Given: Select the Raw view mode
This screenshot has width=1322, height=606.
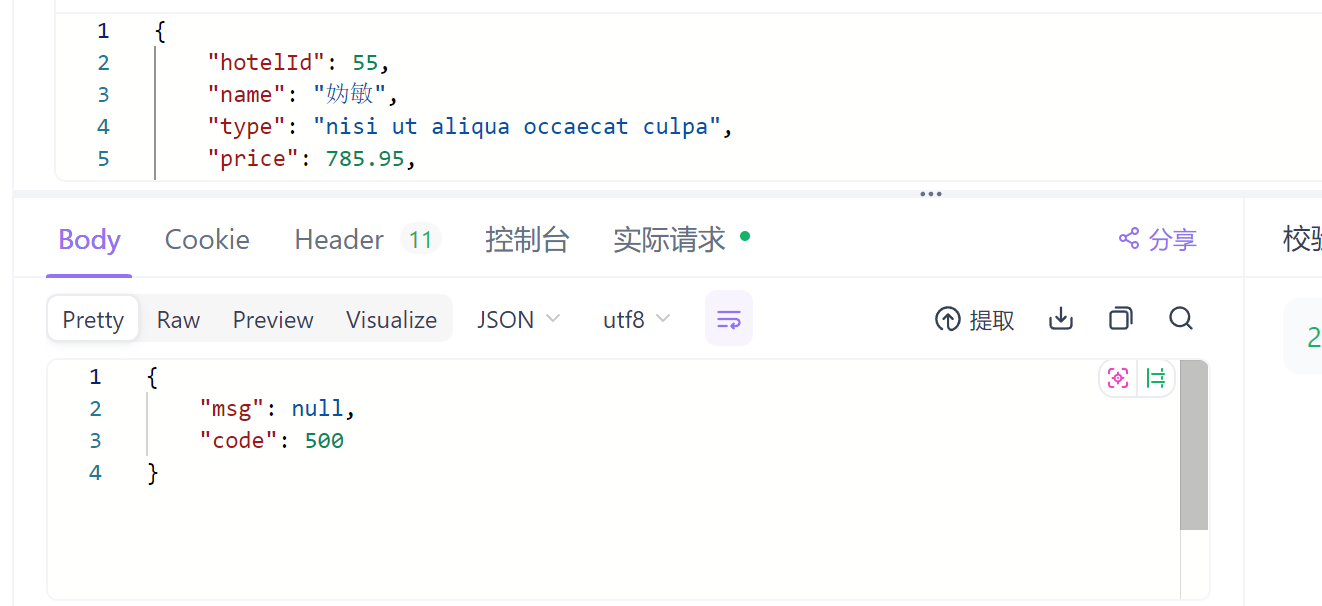Looking at the screenshot, I should point(178,319).
